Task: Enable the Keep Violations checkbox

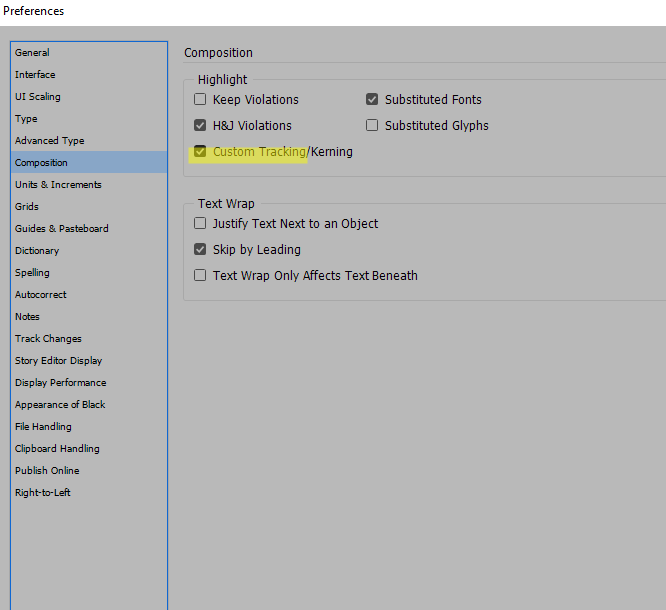Action: pyautogui.click(x=201, y=100)
